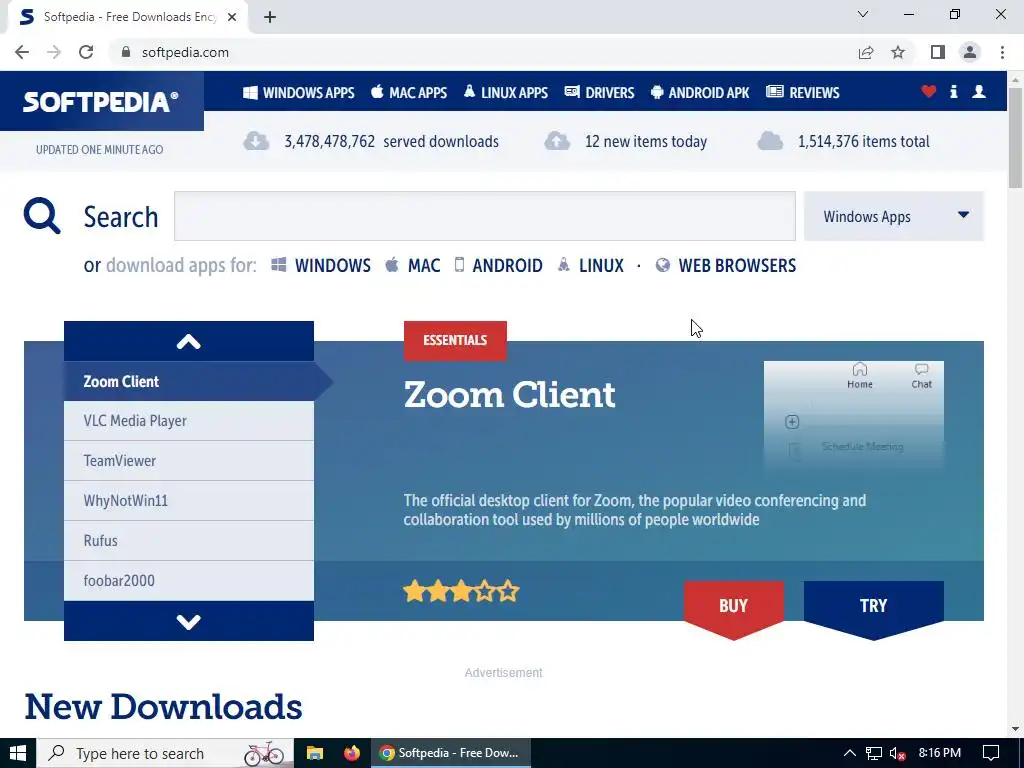This screenshot has height=768, width=1024.
Task: Launch Firefox from the taskbar
Action: tap(351, 753)
